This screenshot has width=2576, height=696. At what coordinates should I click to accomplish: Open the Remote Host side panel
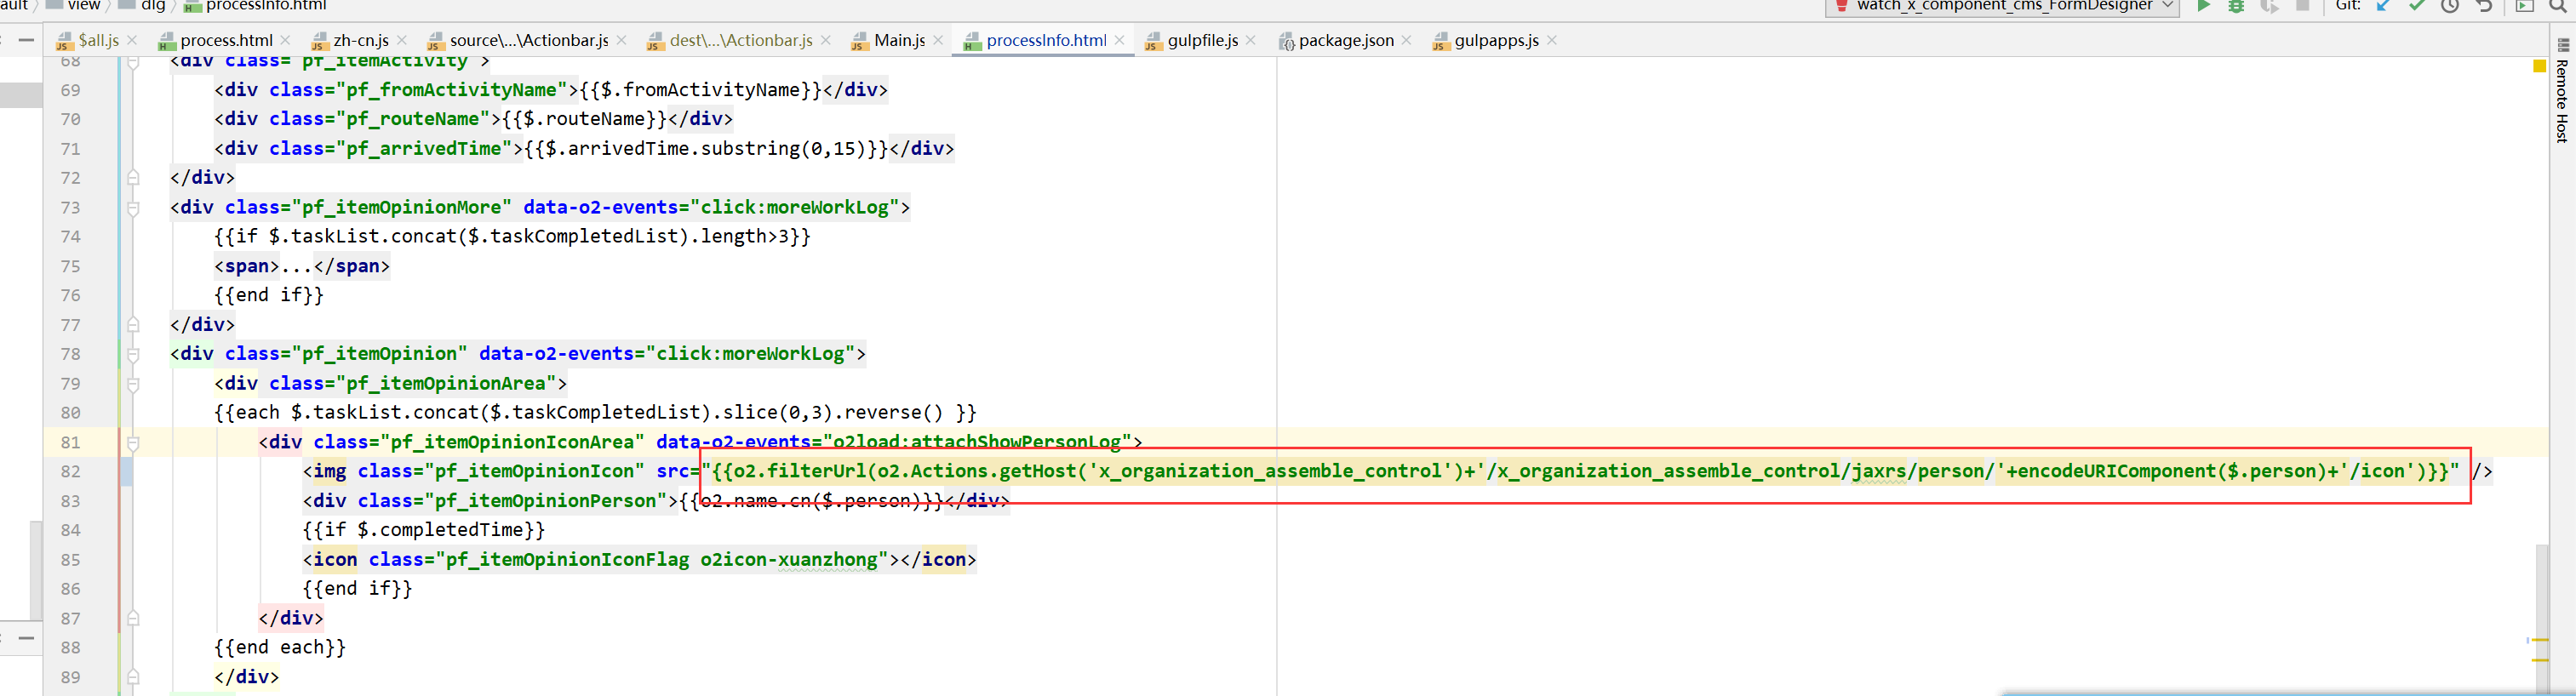(x=2562, y=100)
